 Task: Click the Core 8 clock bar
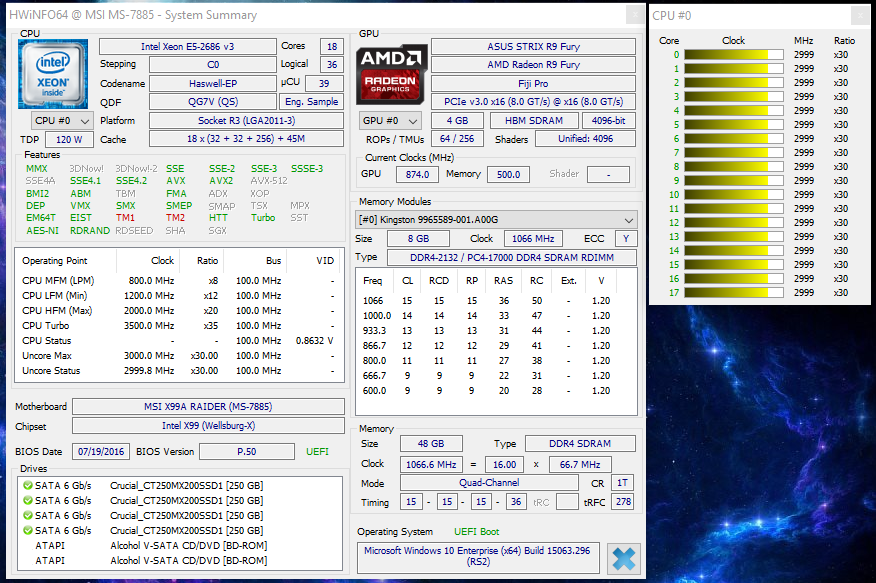[x=734, y=166]
